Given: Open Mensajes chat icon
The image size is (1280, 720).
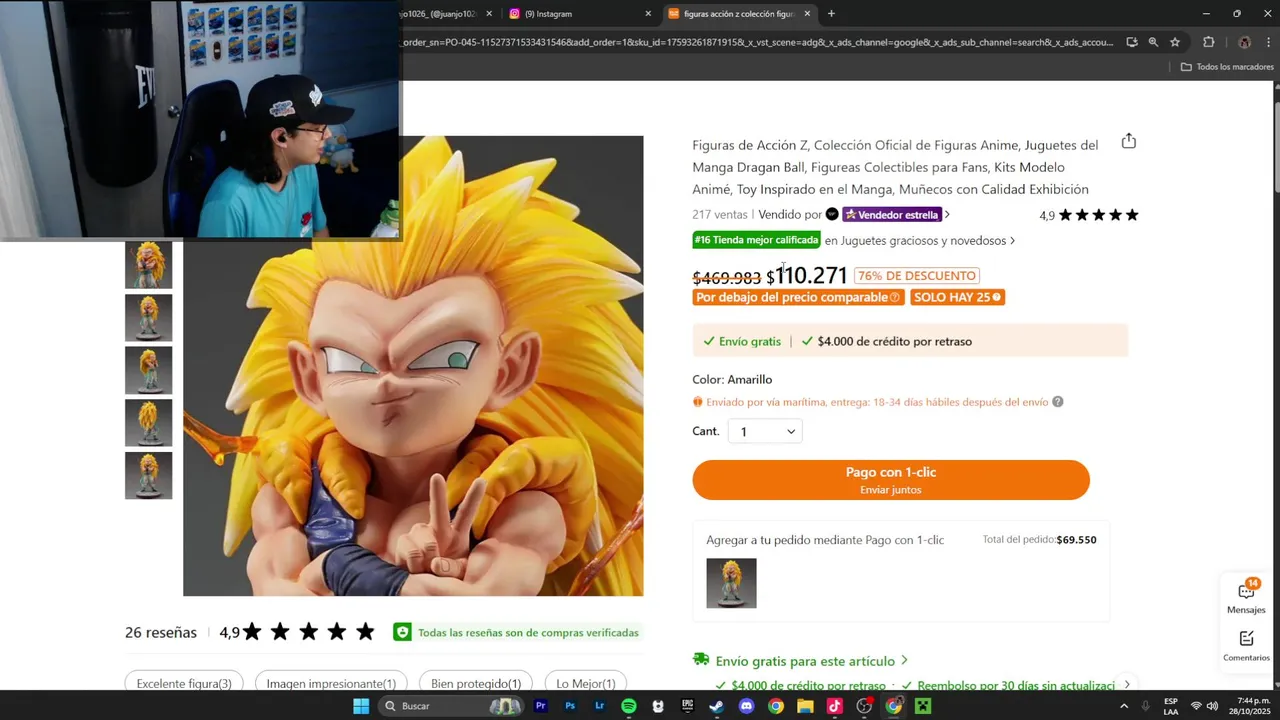Looking at the screenshot, I should (1246, 597).
